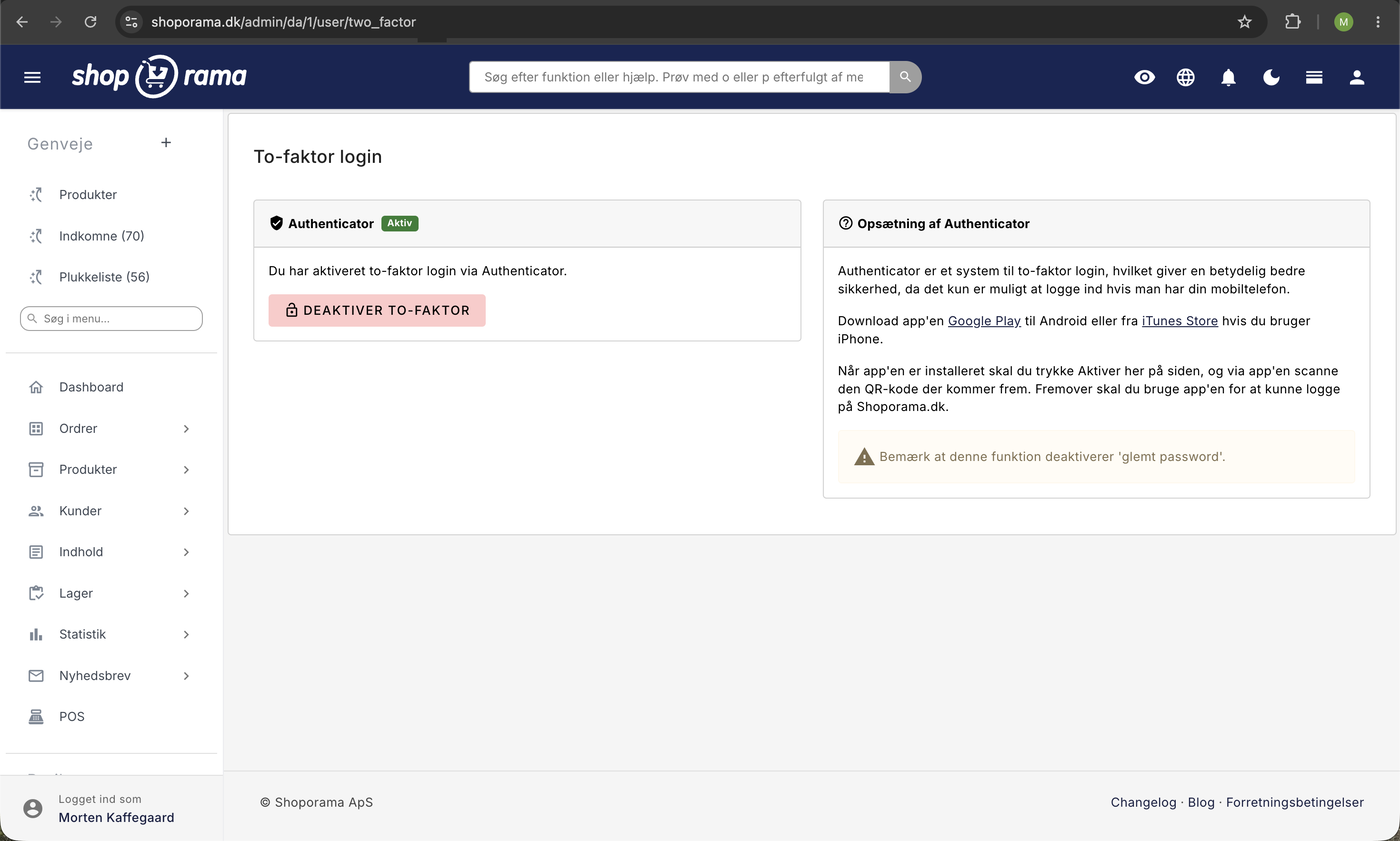Click the main function search field
Image resolution: width=1400 pixels, height=841 pixels.
[x=679, y=77]
